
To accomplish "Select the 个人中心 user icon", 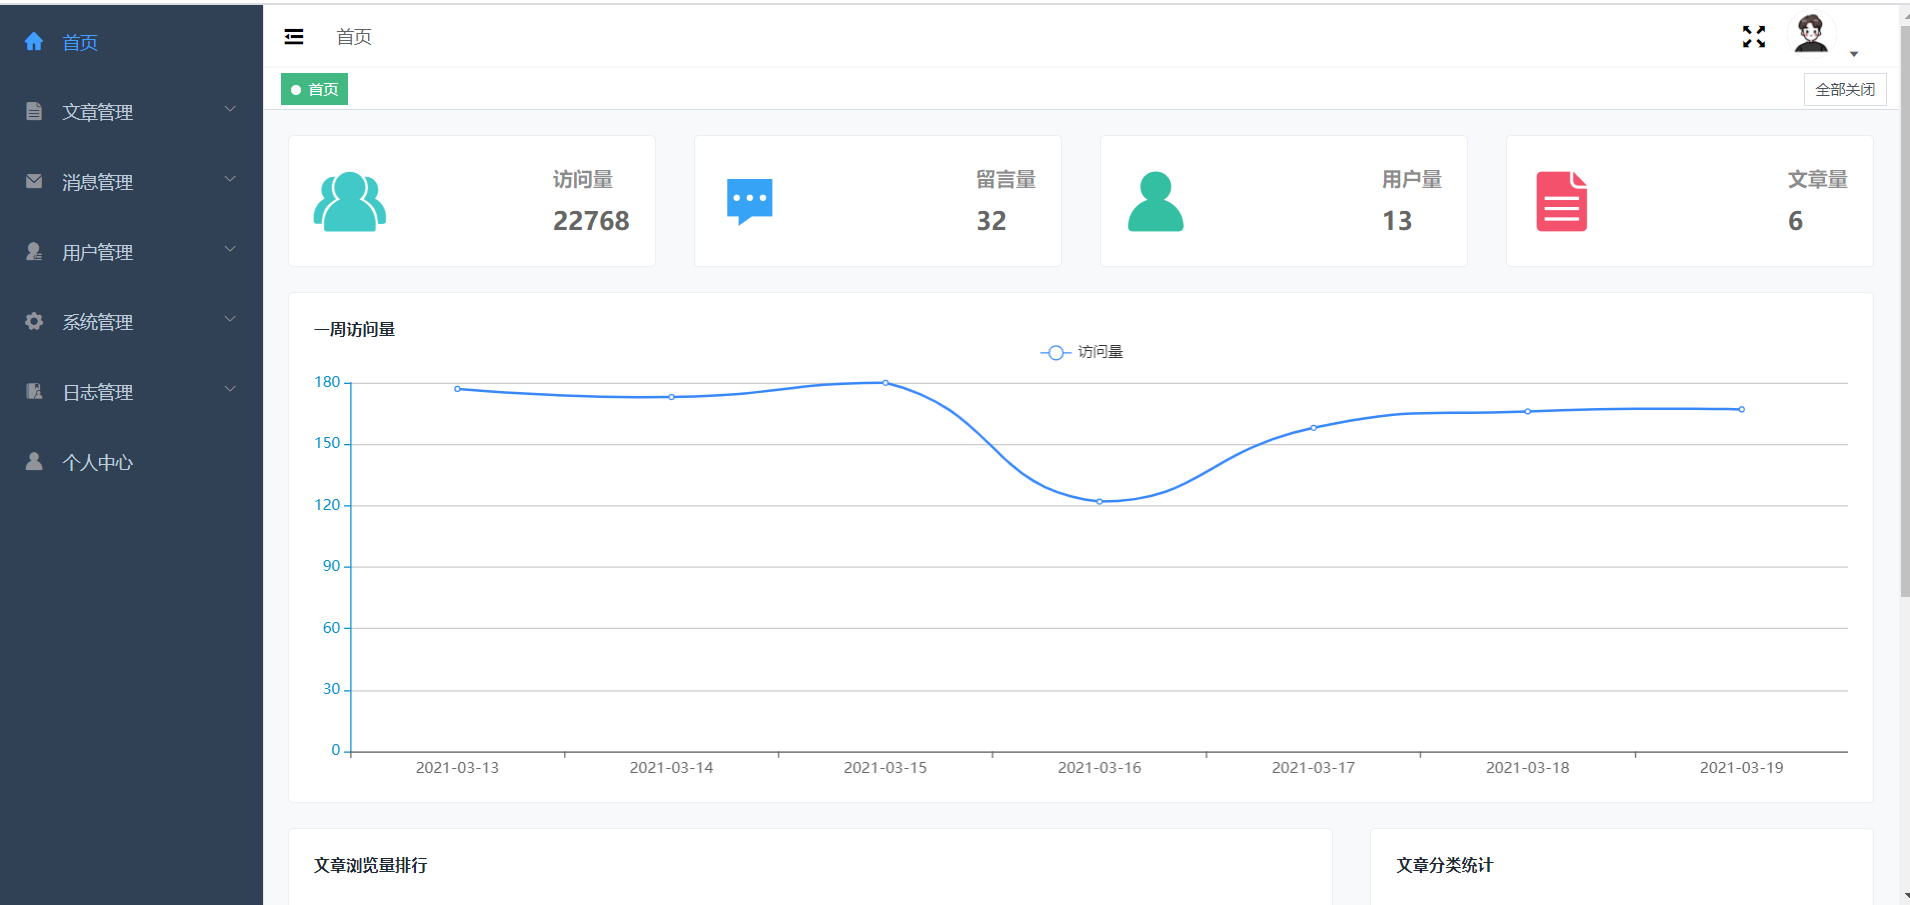I will (33, 461).
